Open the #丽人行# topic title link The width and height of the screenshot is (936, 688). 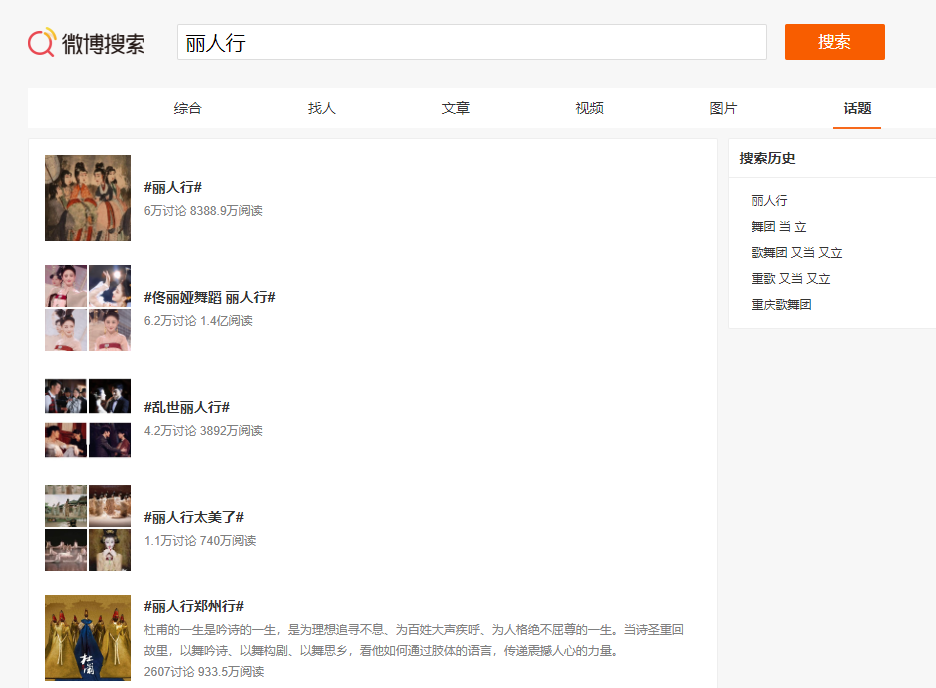(x=173, y=188)
